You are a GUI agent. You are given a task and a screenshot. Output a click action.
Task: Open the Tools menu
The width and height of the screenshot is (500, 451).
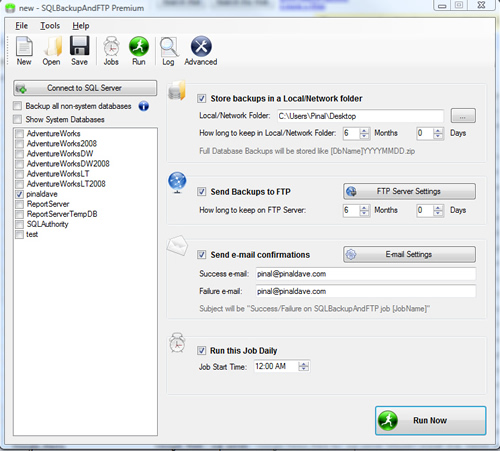(50, 26)
